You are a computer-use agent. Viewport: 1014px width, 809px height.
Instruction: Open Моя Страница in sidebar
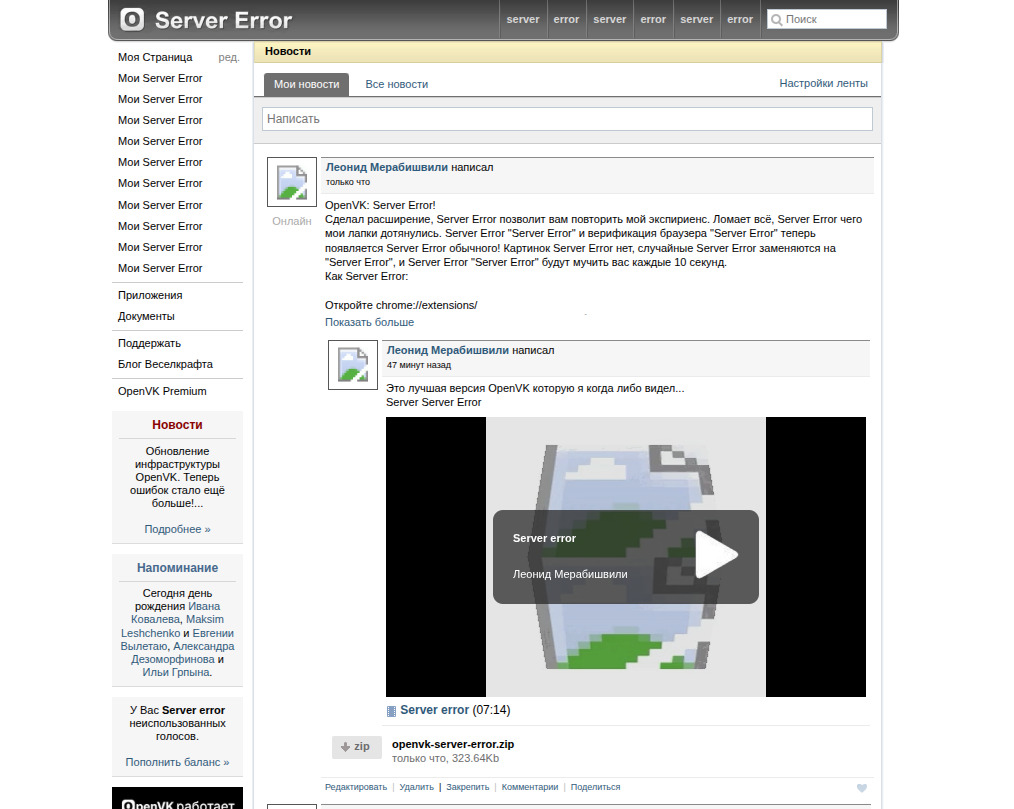[x=155, y=57]
